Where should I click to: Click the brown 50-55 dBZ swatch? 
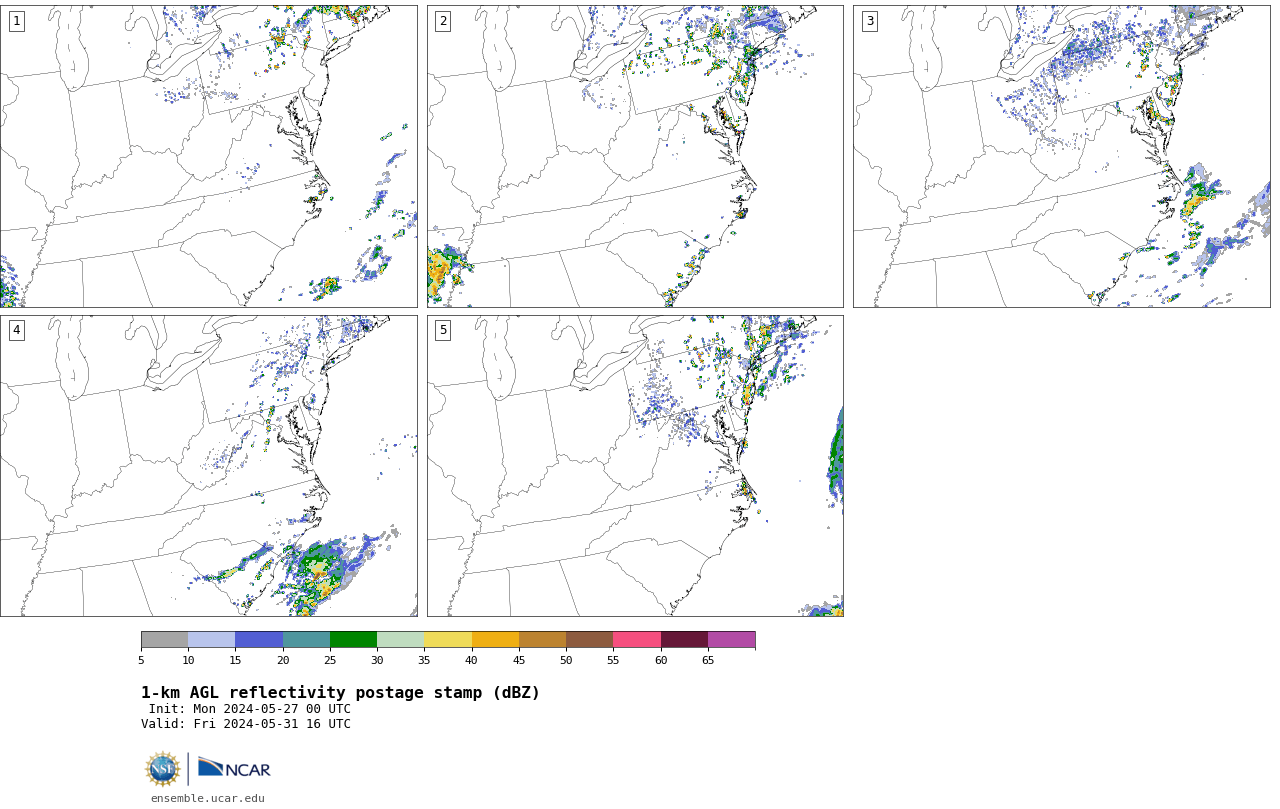(589, 640)
